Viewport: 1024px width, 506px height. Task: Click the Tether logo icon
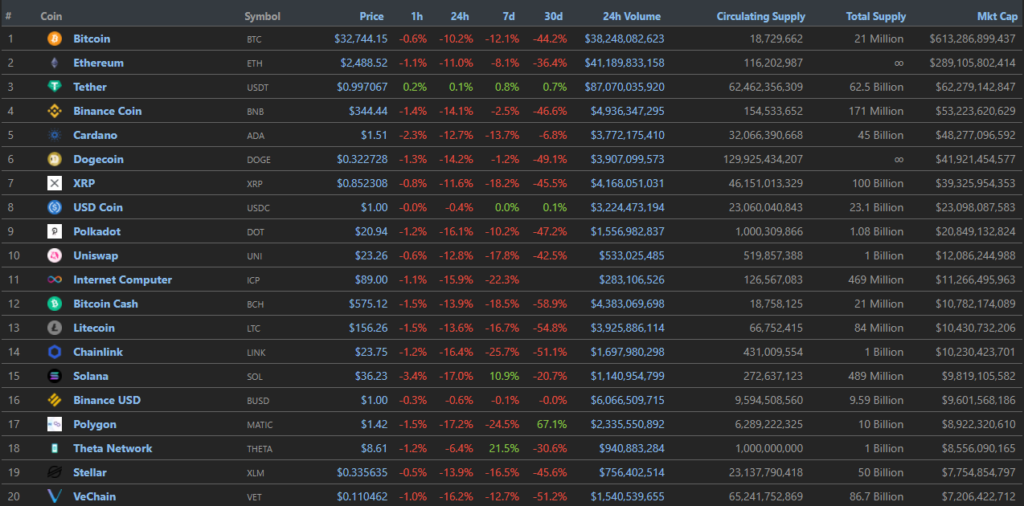54,87
